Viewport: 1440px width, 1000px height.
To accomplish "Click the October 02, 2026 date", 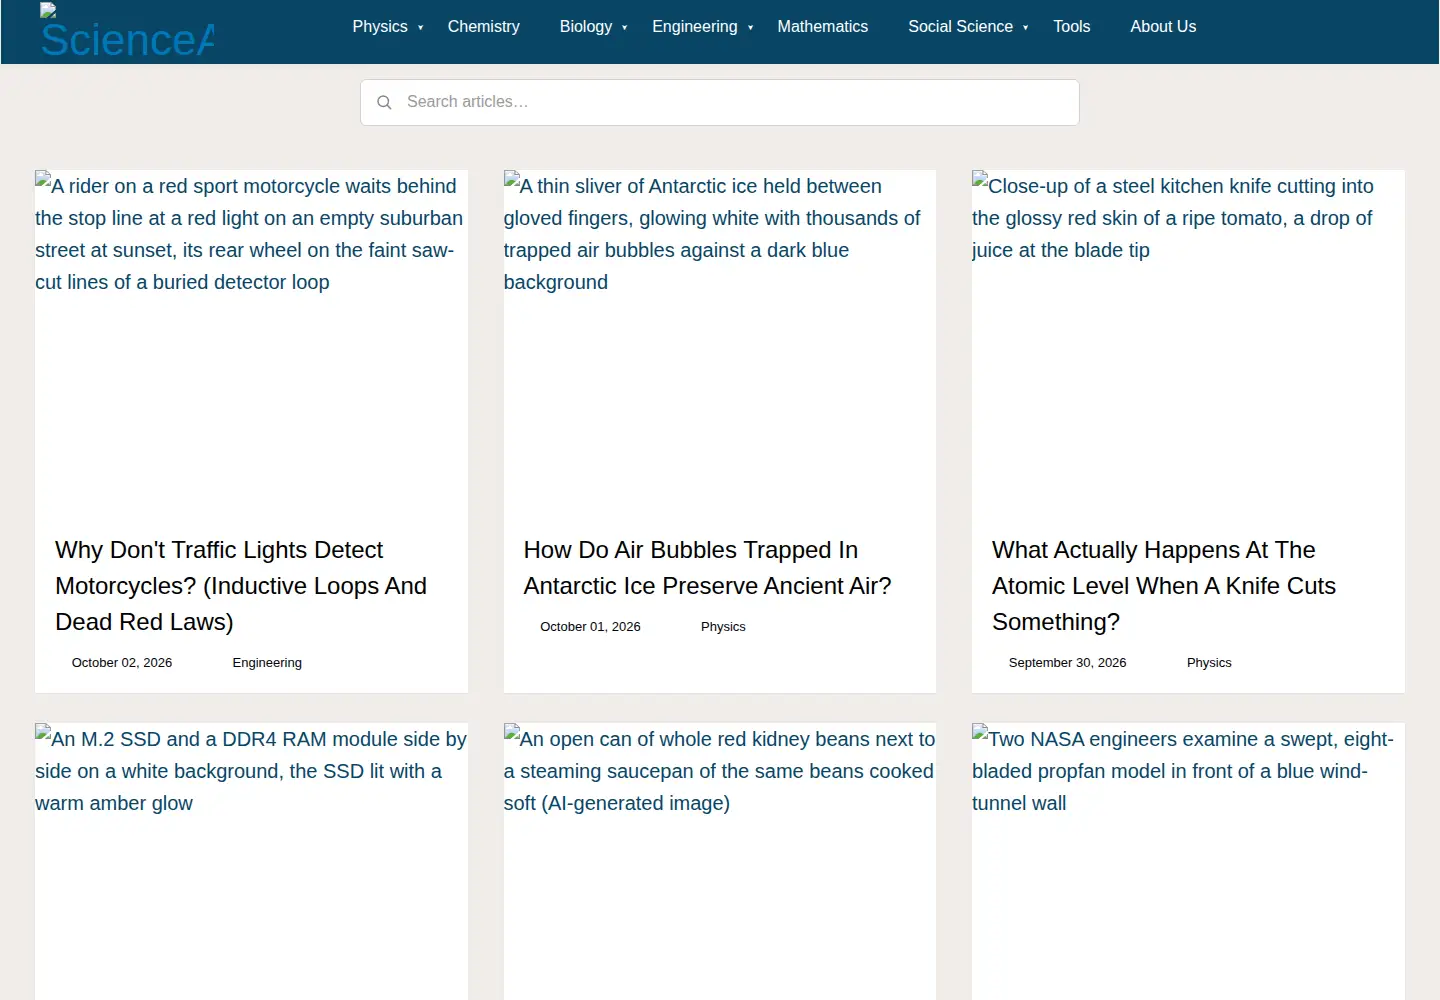I will (122, 663).
